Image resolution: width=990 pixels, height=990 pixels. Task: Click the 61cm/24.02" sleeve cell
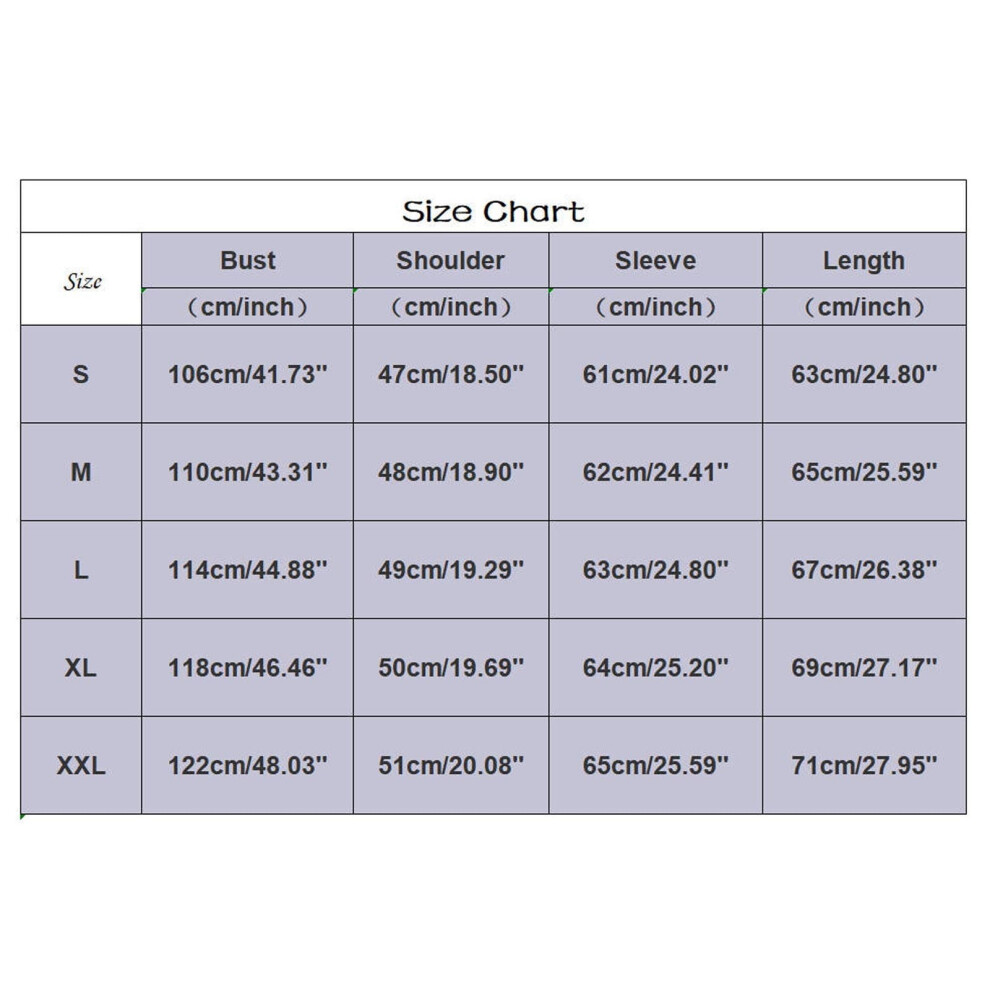coord(655,374)
